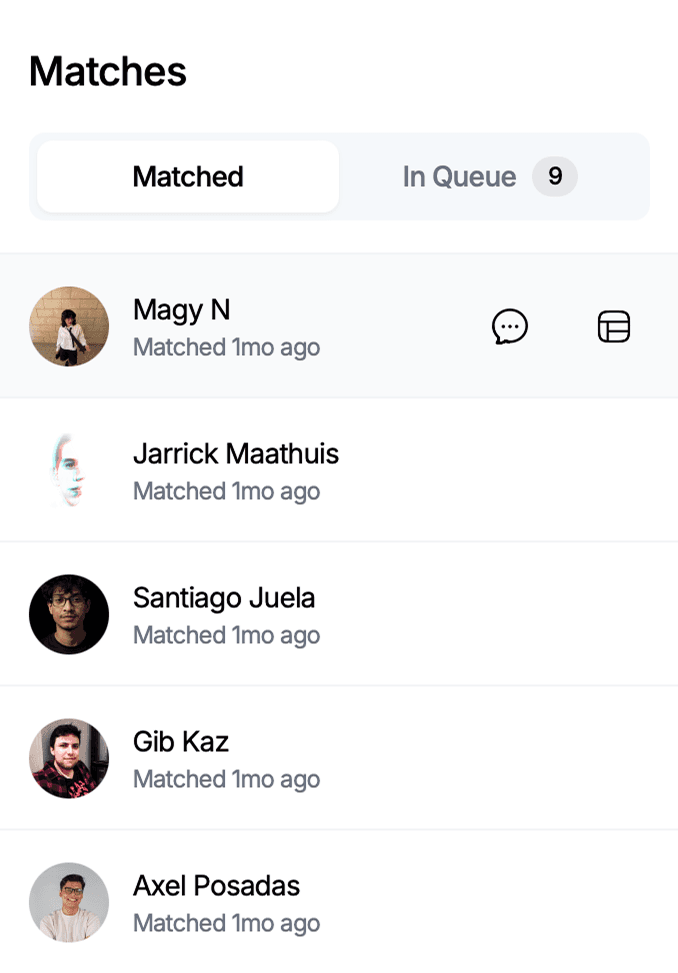
Task: Select the Magy N name
Action: point(182,310)
